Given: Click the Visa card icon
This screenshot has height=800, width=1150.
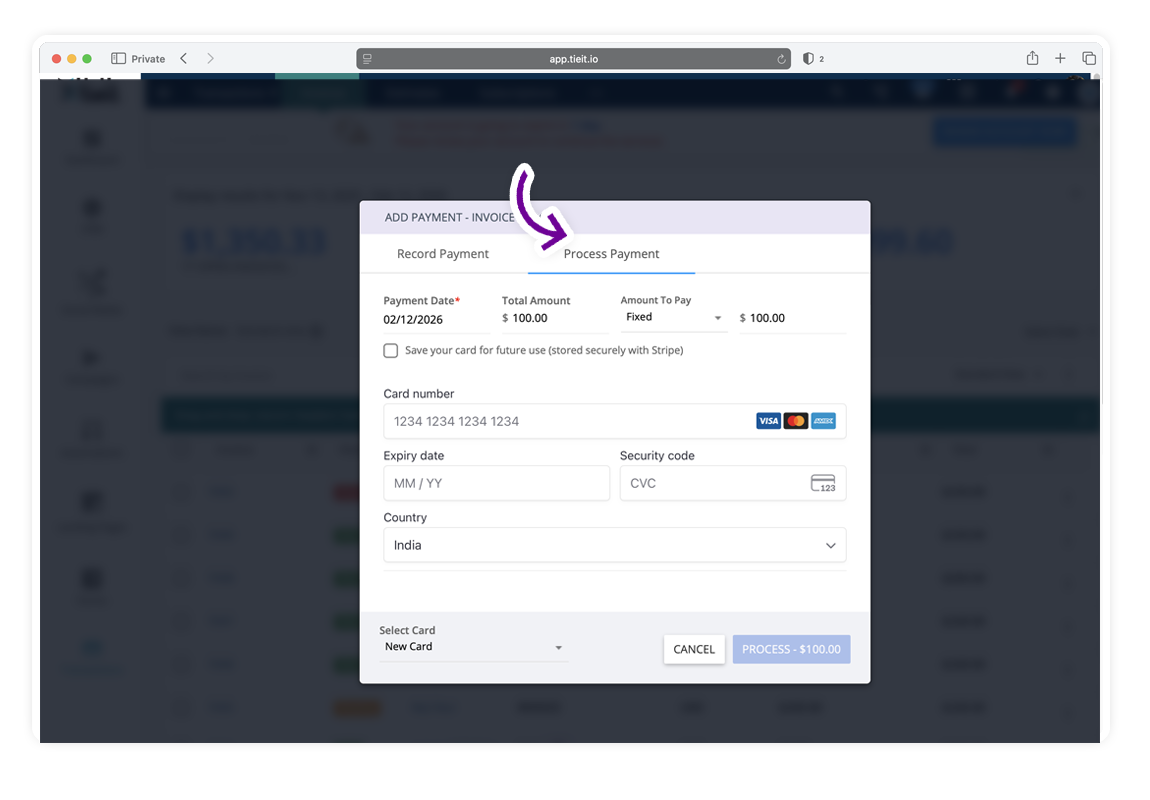Looking at the screenshot, I should pos(768,421).
